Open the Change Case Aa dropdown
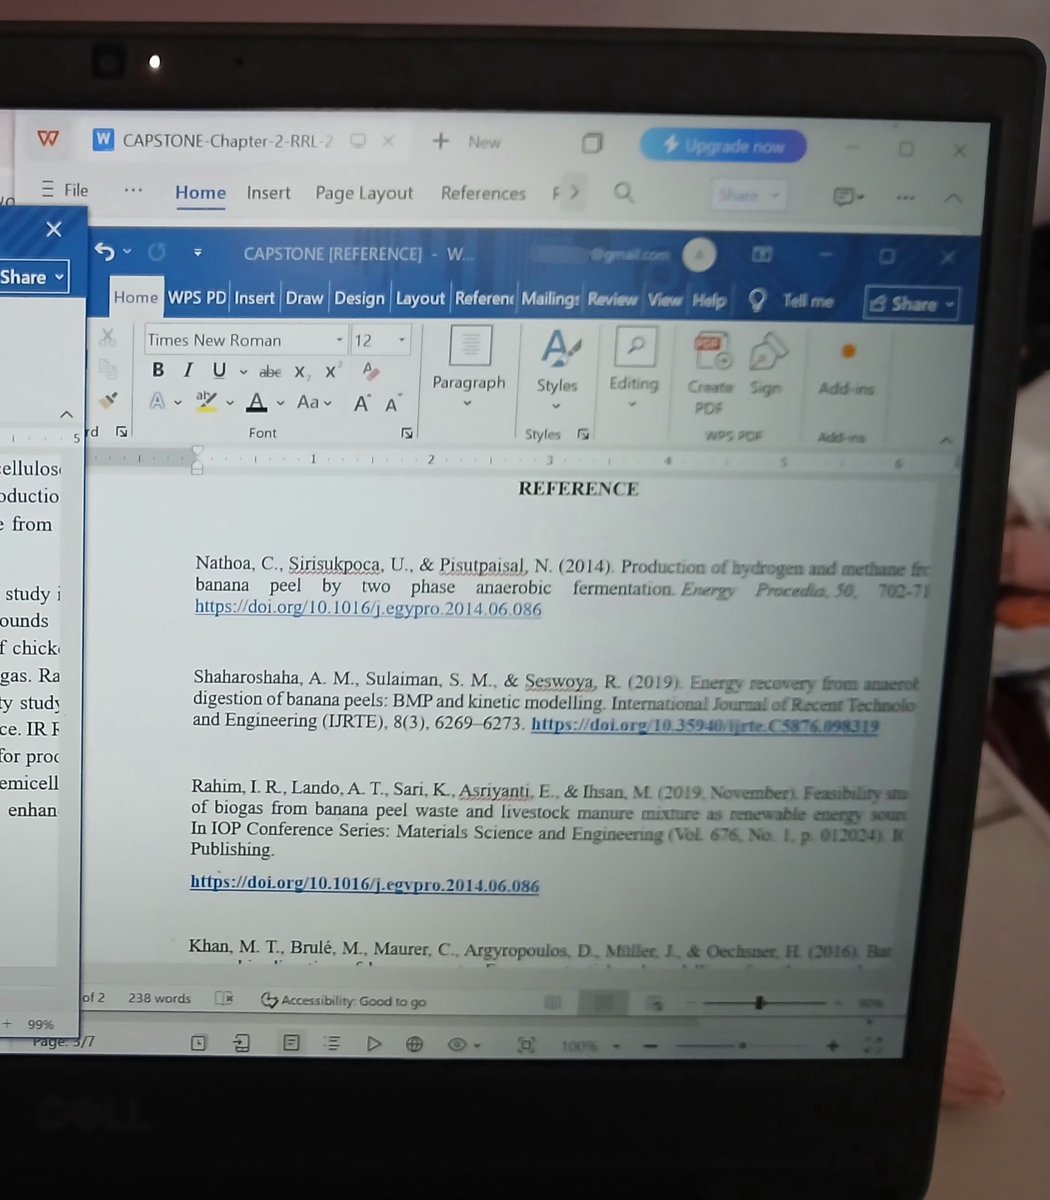The width and height of the screenshot is (1050, 1200). click(x=314, y=402)
